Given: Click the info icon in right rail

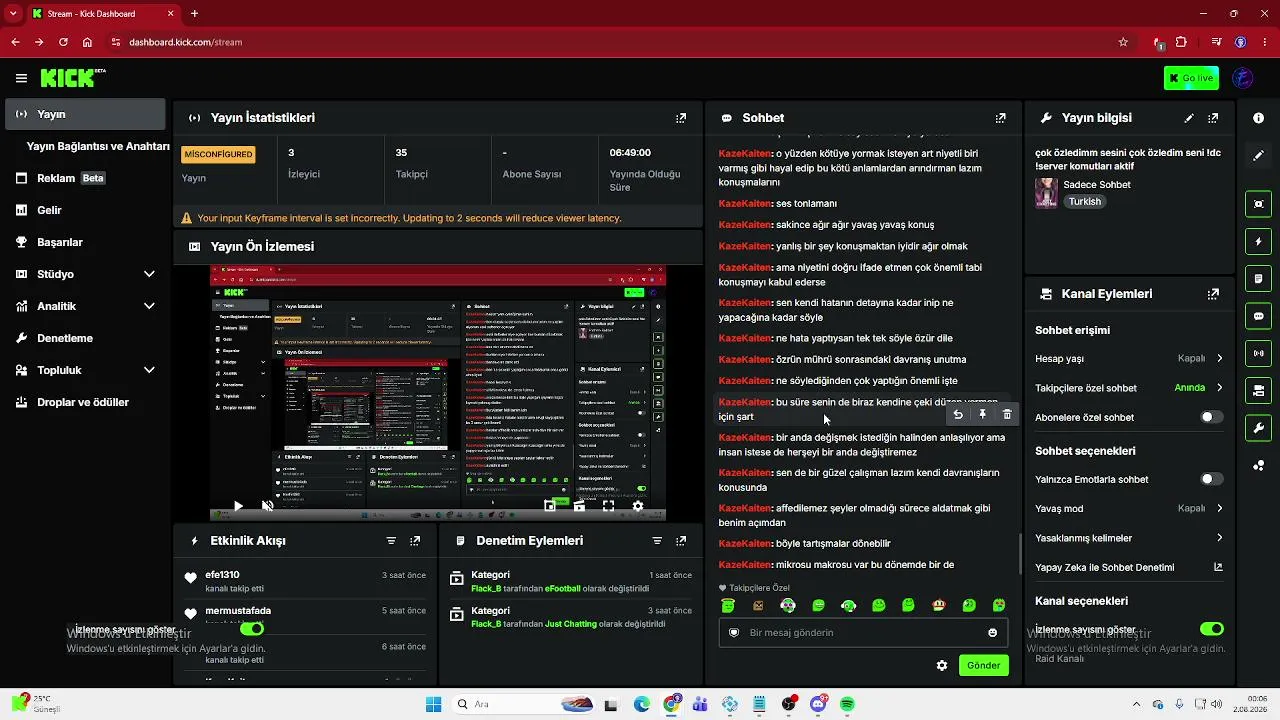Looking at the screenshot, I should pos(1258,118).
